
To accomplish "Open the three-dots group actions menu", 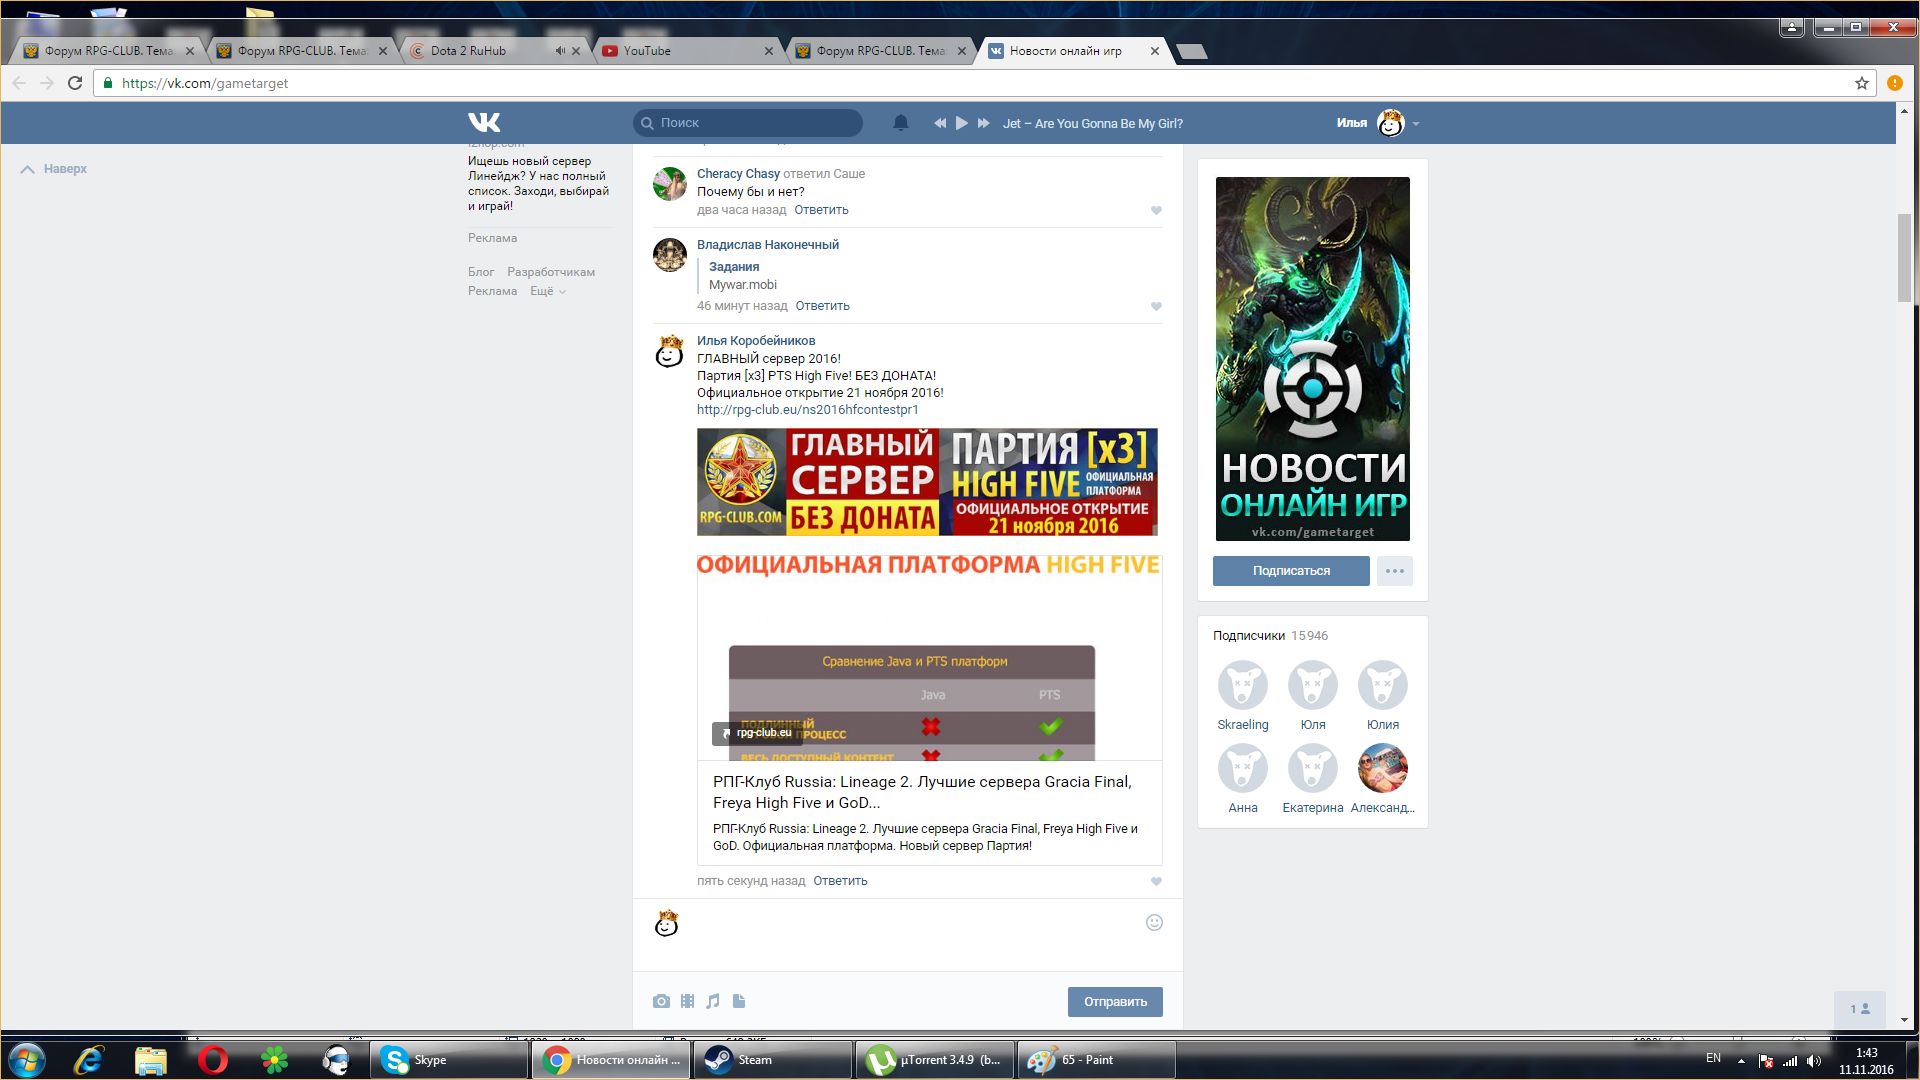I will (1395, 571).
